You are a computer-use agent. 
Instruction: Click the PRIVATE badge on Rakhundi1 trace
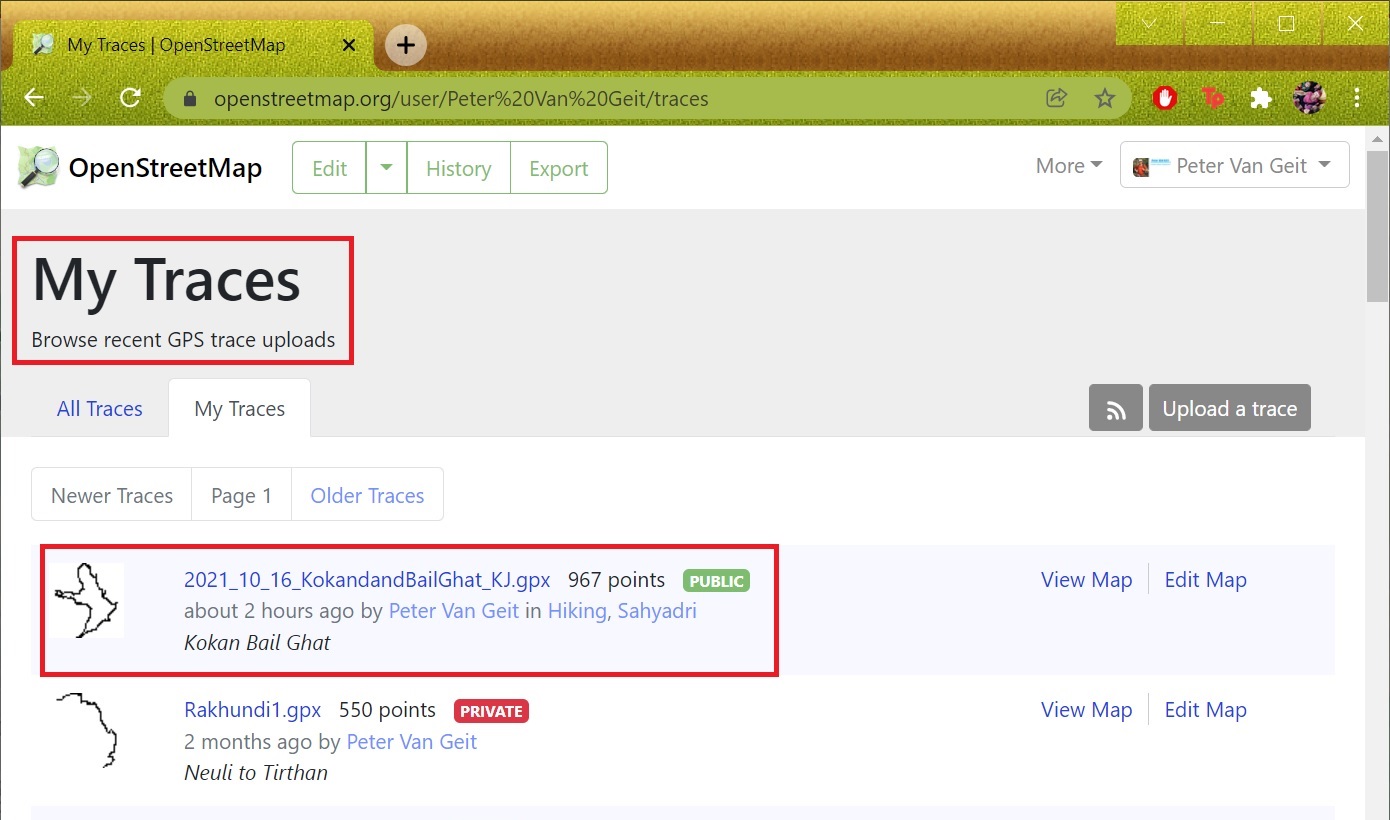coord(491,711)
